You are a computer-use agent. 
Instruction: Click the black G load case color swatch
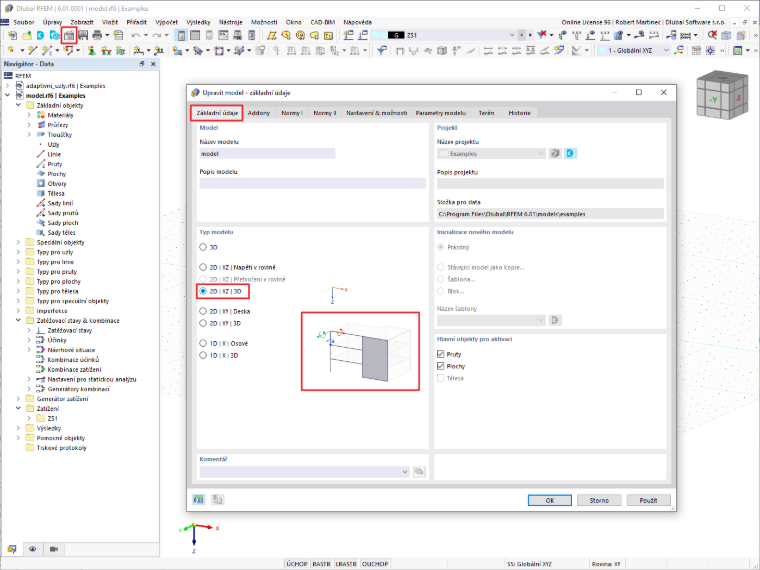pyautogui.click(x=396, y=35)
